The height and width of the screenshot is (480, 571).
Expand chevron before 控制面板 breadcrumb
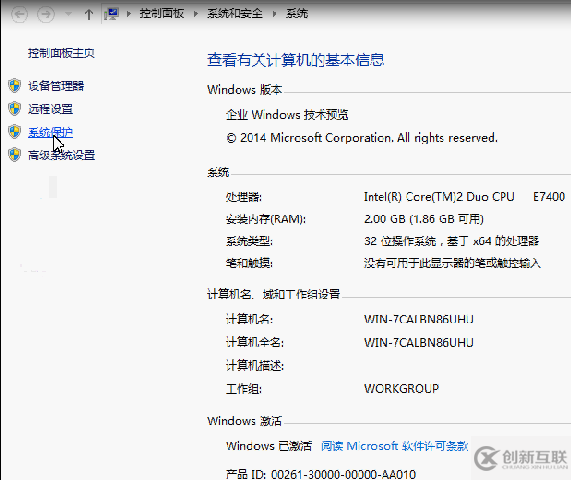point(129,14)
